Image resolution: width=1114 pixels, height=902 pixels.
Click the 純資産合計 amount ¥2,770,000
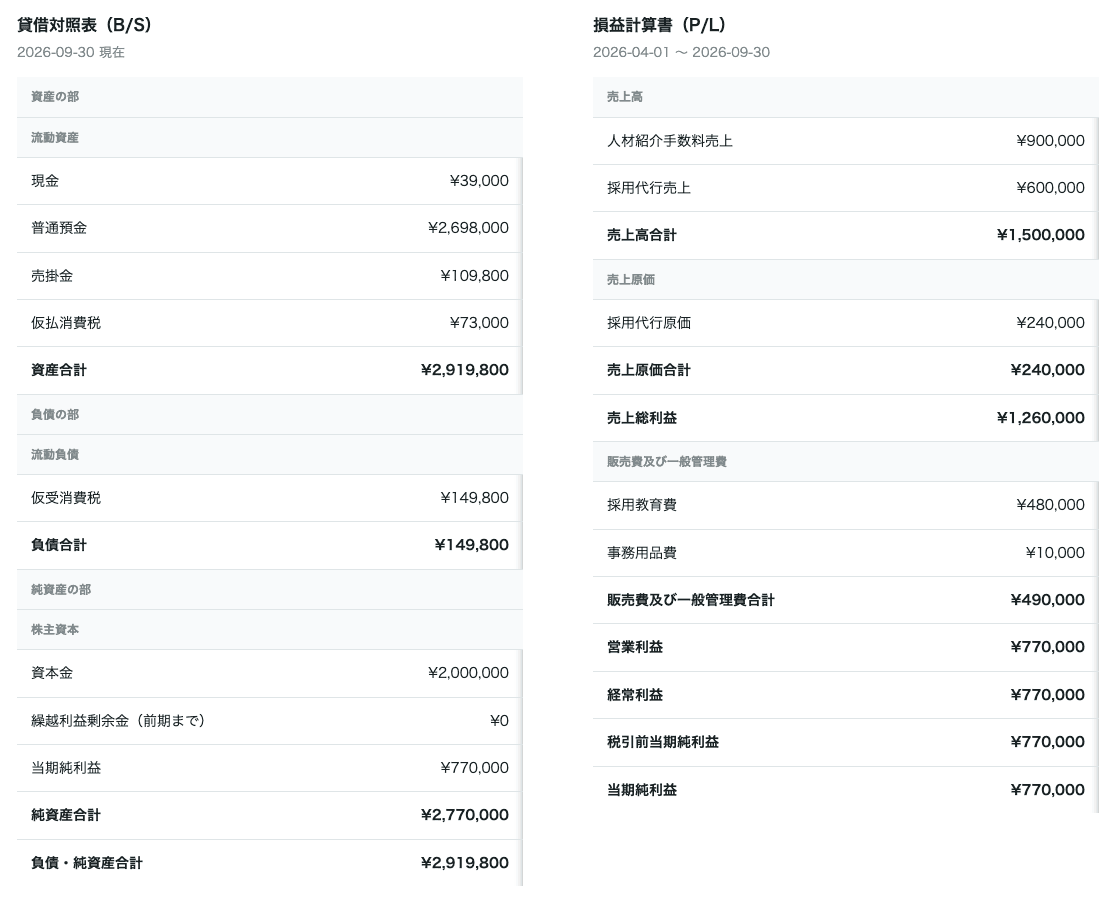[x=465, y=815]
